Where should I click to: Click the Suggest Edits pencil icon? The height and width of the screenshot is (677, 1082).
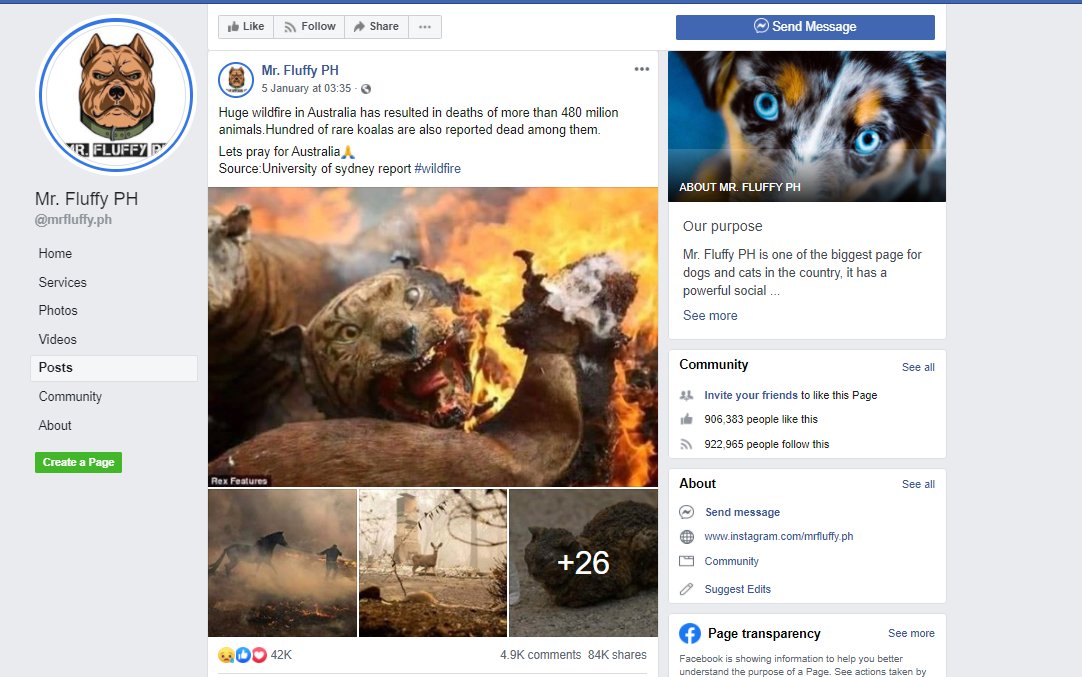tap(687, 589)
